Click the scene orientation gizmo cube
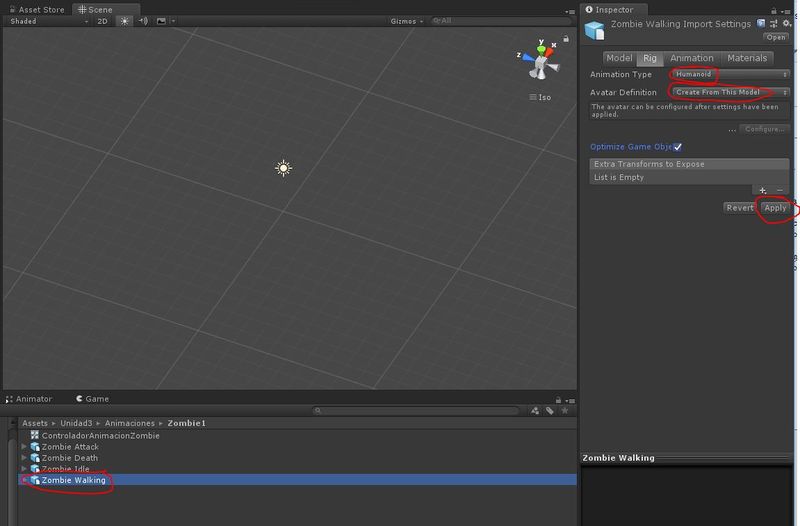 coord(539,65)
